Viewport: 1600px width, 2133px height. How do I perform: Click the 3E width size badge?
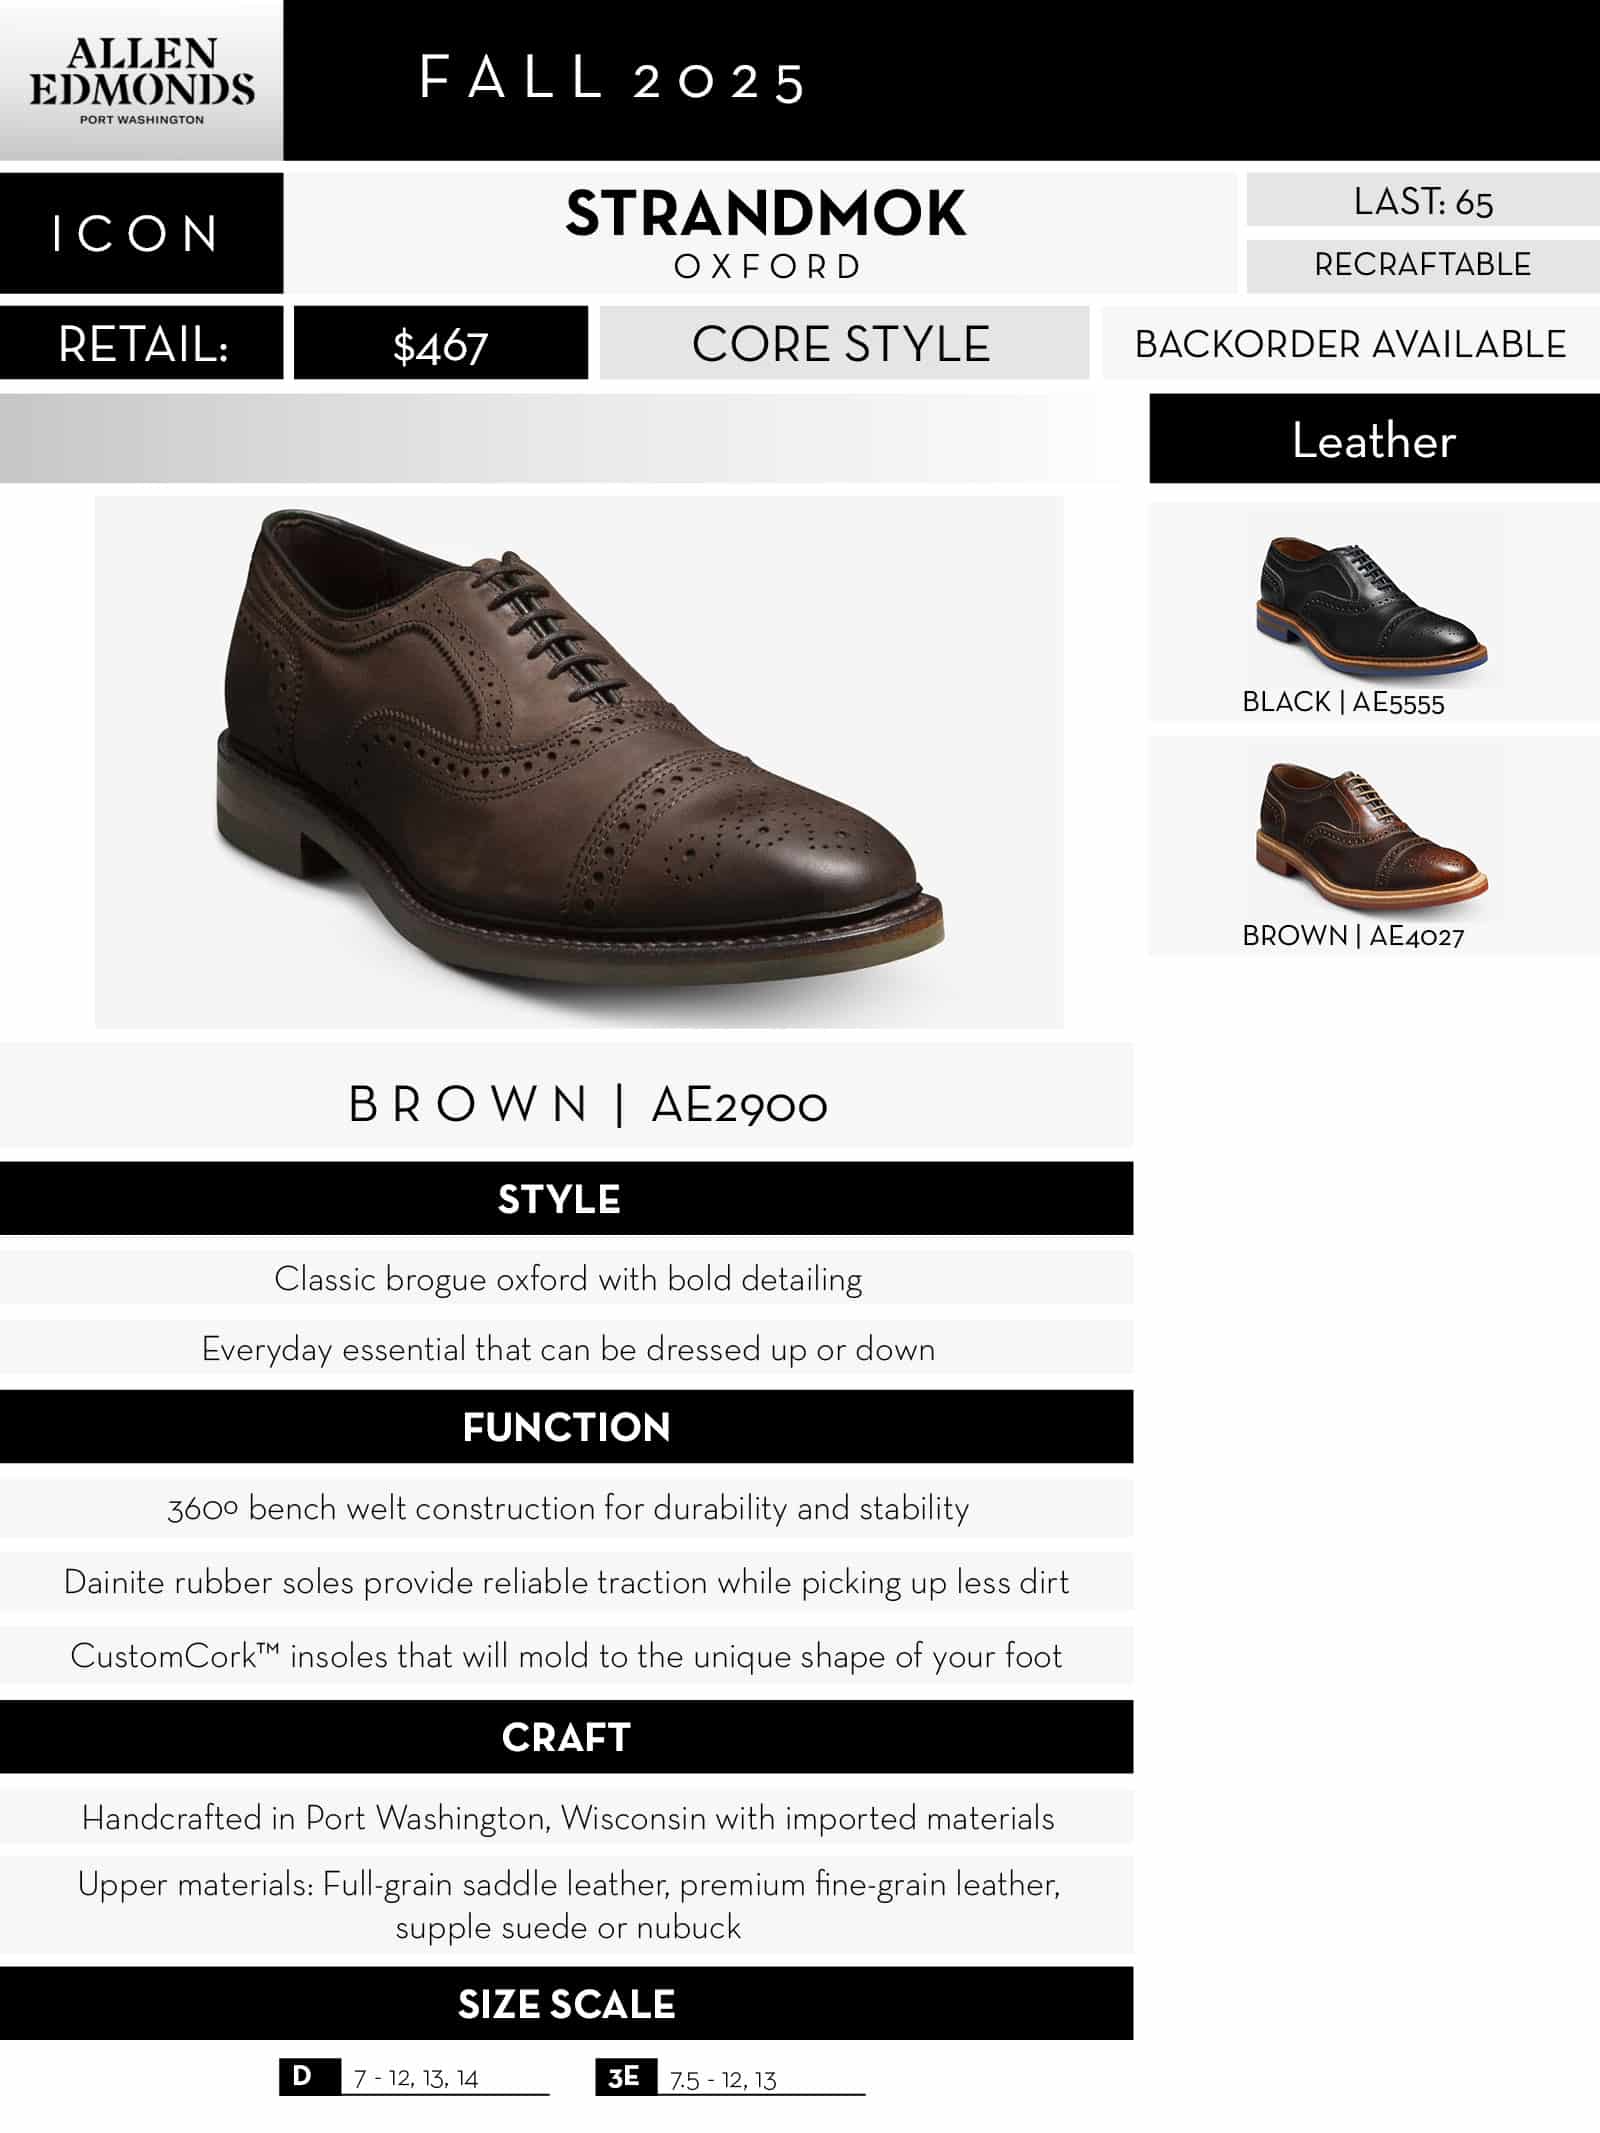625,2076
